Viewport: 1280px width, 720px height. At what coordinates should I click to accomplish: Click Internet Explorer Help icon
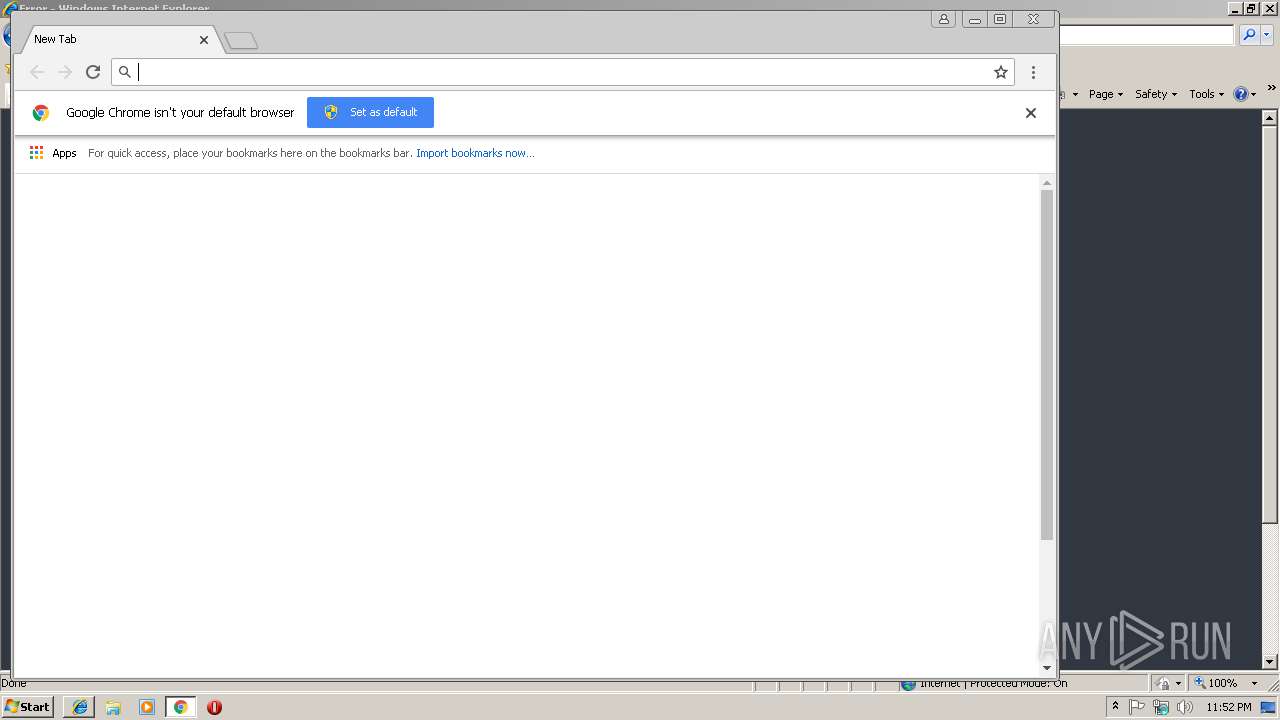[x=1241, y=94]
